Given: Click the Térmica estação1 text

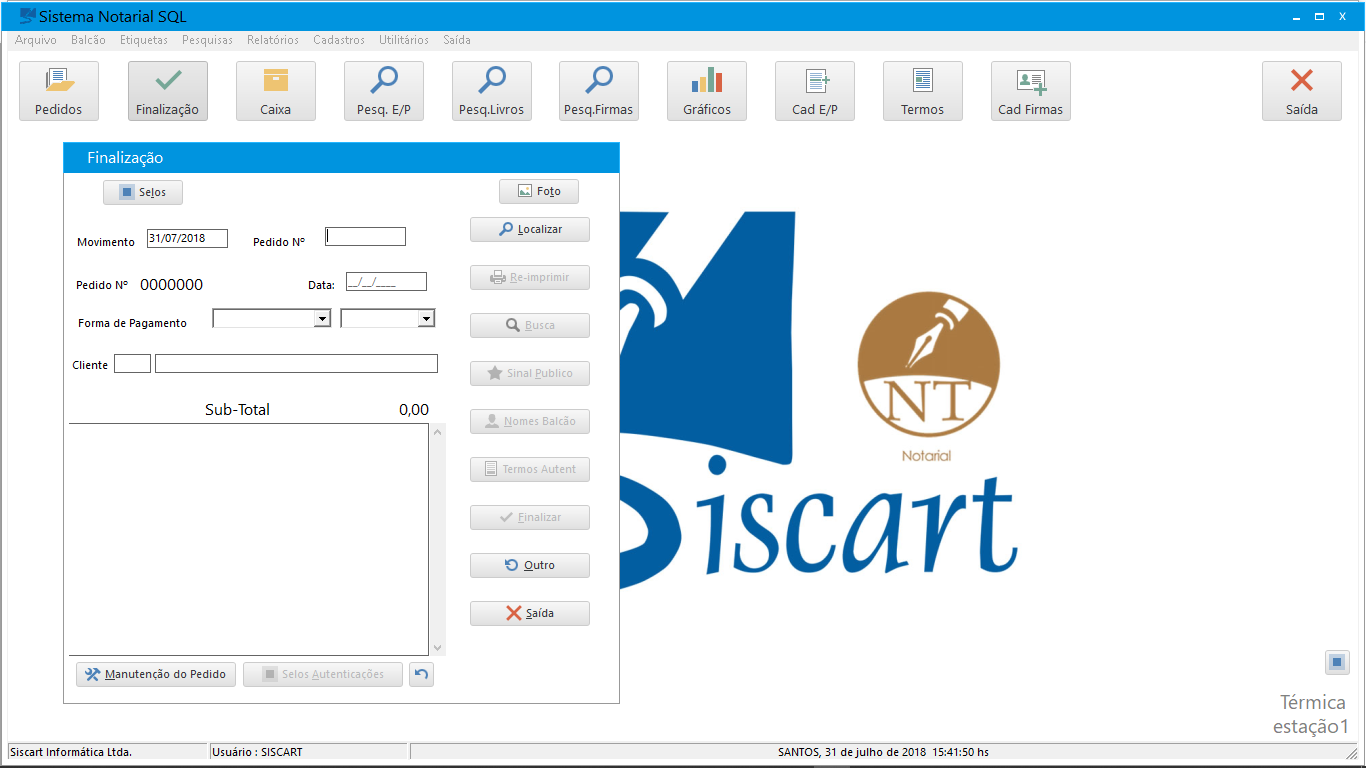Looking at the screenshot, I should (x=1311, y=714).
